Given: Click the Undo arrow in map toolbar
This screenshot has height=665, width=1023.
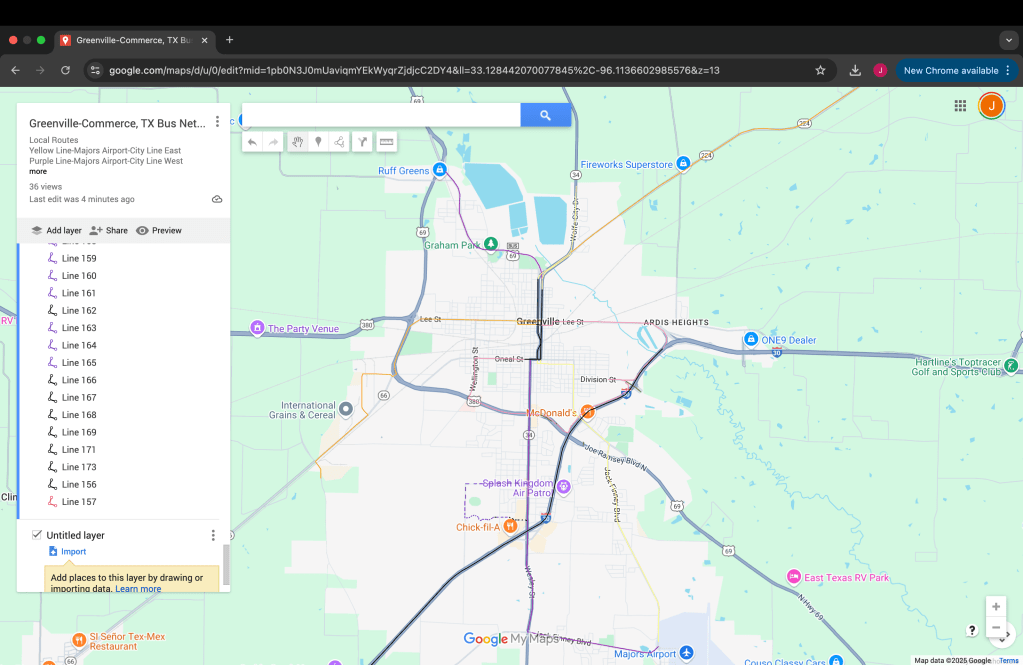Looking at the screenshot, I should pos(252,142).
